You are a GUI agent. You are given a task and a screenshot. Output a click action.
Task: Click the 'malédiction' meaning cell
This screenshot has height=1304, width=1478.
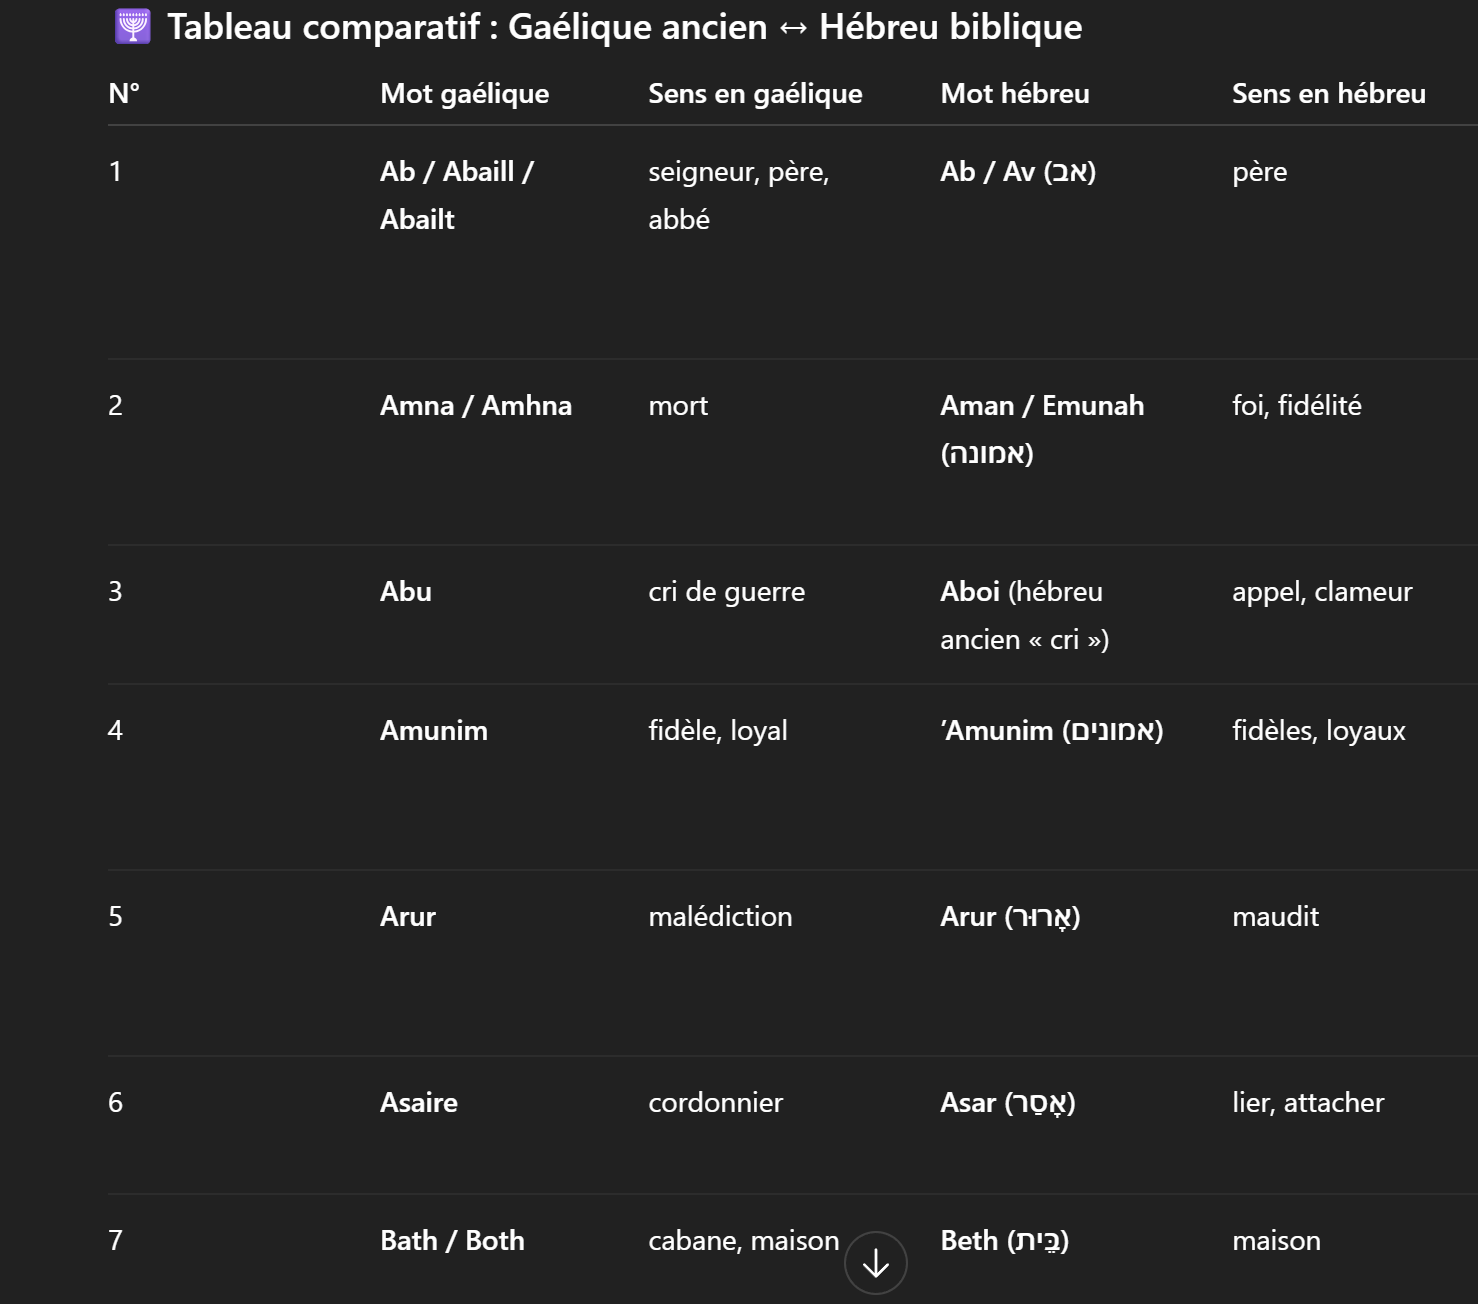pyautogui.click(x=720, y=917)
